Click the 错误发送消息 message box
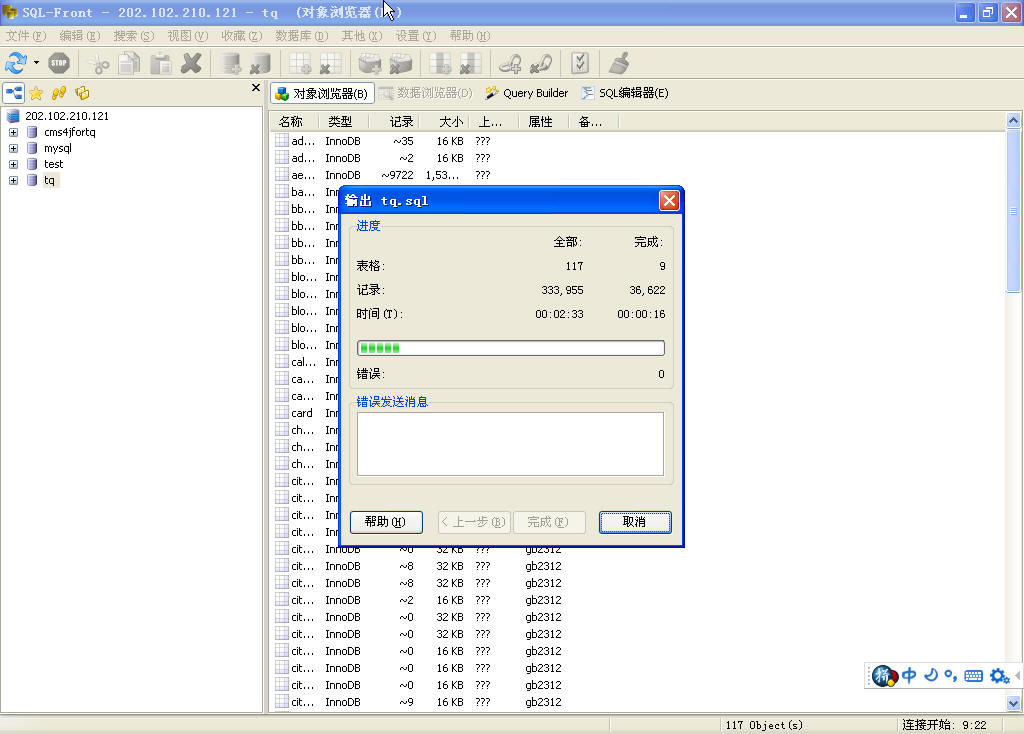This screenshot has width=1024, height=734. click(x=510, y=444)
